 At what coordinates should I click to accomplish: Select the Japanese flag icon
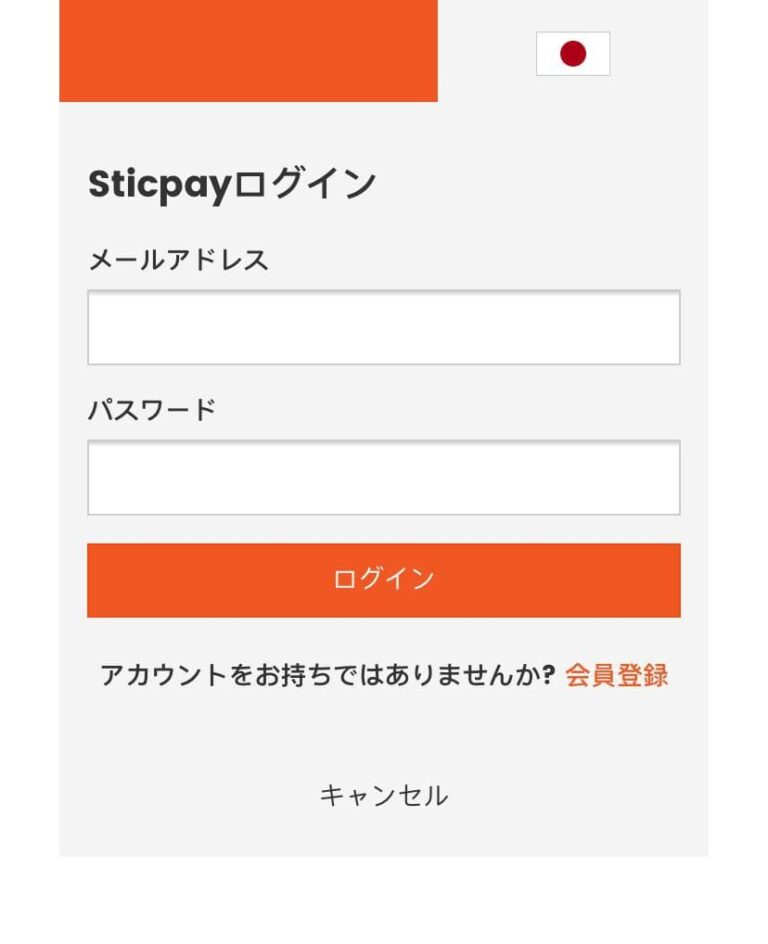click(572, 54)
